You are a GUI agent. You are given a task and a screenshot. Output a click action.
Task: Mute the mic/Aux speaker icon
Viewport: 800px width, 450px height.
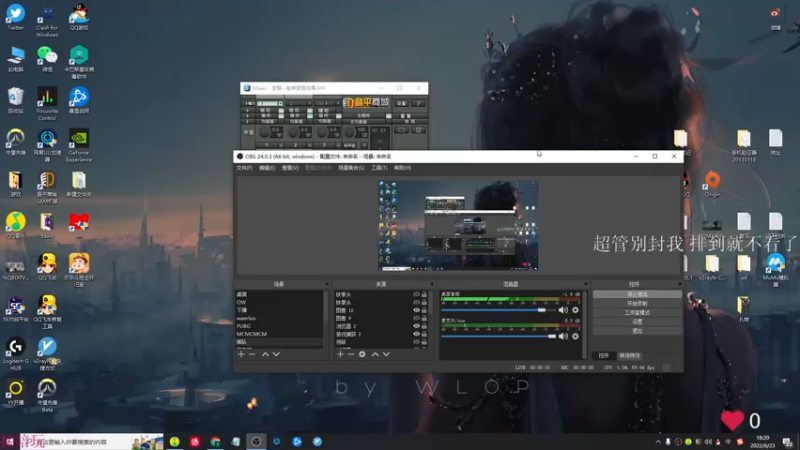click(x=563, y=336)
